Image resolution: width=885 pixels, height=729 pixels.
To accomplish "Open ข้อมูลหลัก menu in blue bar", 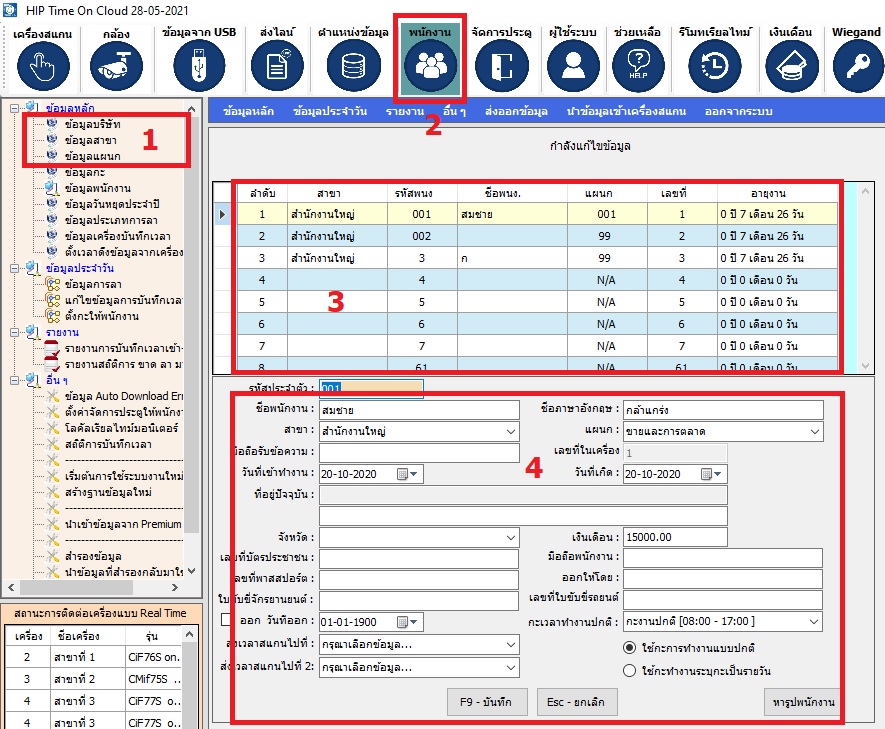I will pyautogui.click(x=248, y=112).
